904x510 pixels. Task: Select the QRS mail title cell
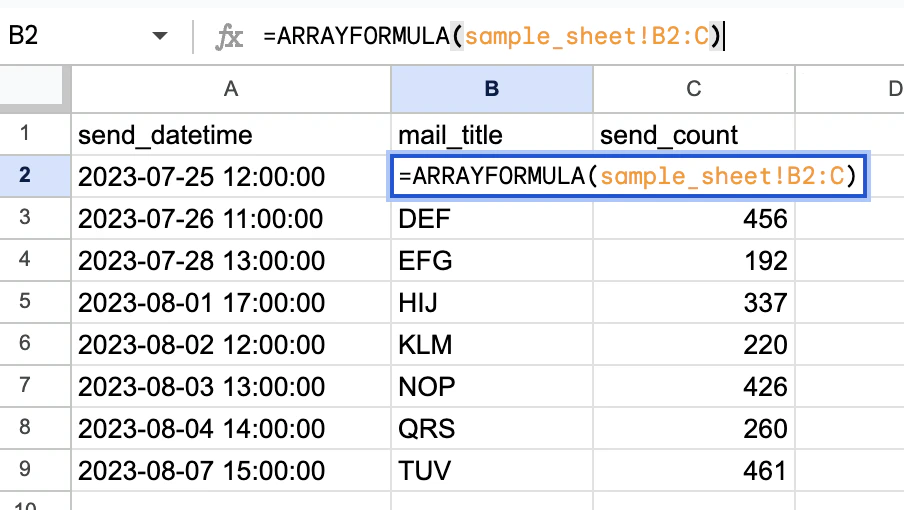point(492,429)
